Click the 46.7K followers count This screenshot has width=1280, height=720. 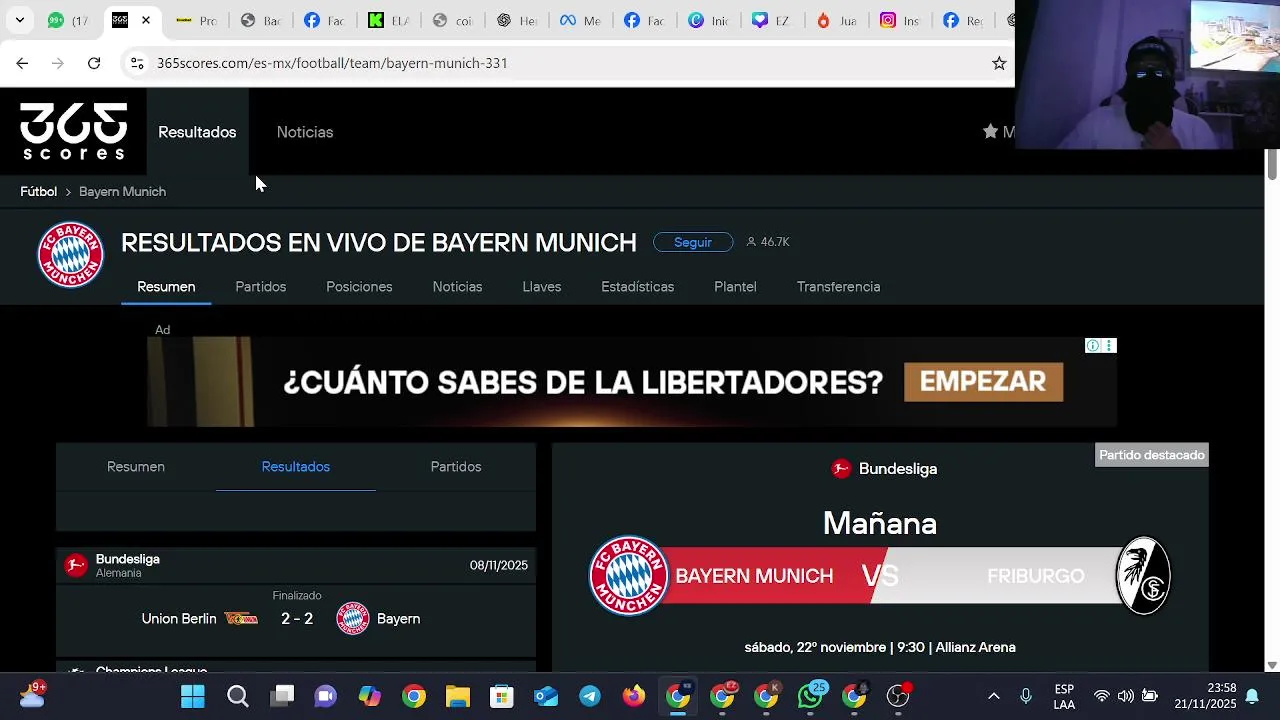768,242
